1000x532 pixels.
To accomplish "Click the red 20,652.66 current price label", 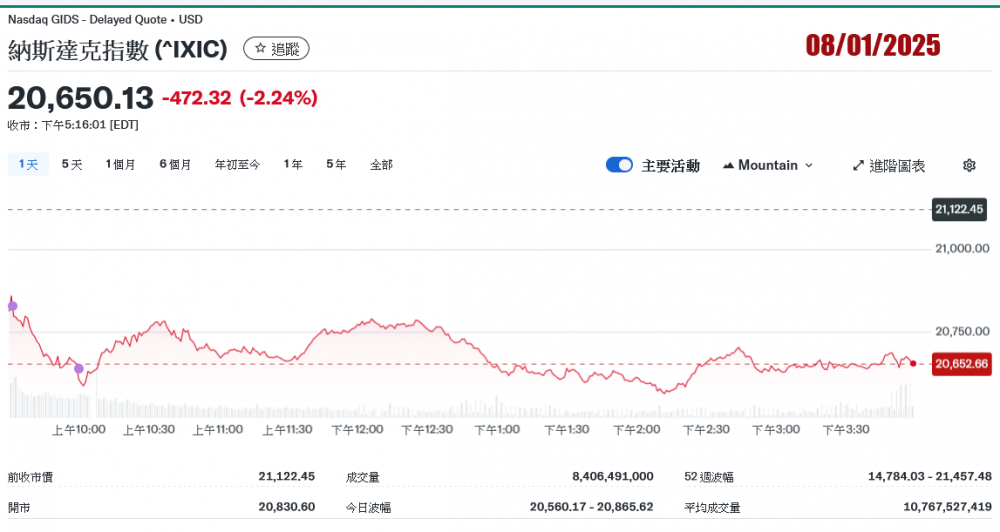I will click(x=960, y=364).
